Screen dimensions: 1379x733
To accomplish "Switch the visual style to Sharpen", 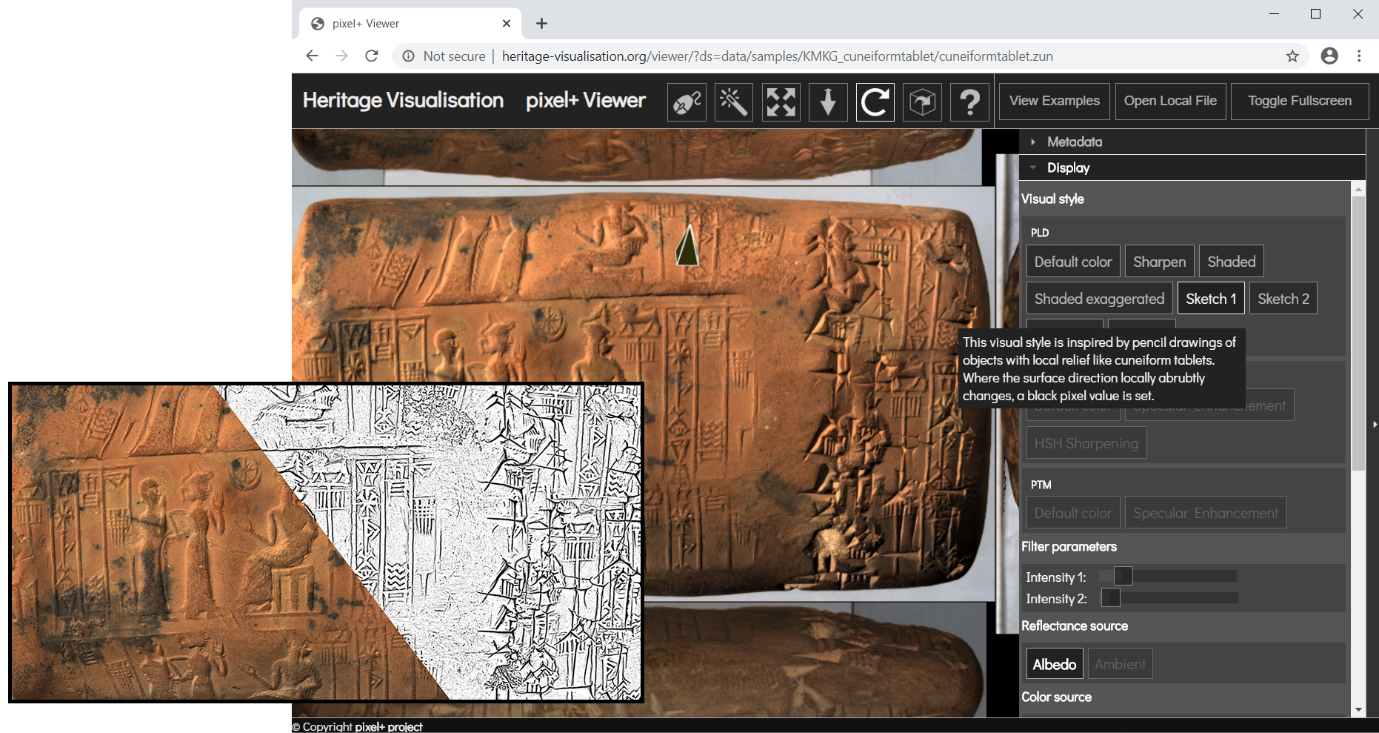I will [1159, 262].
